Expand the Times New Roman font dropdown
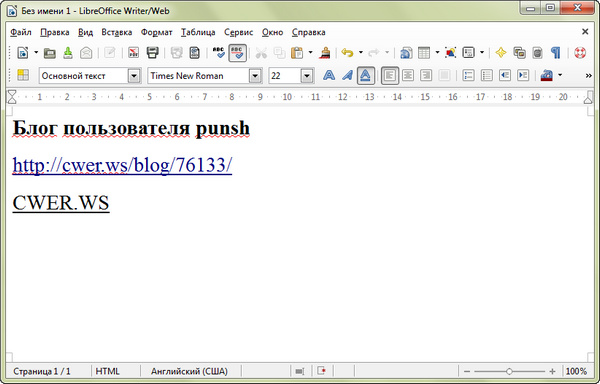Viewport: 600px width, 384px height. tap(255, 76)
